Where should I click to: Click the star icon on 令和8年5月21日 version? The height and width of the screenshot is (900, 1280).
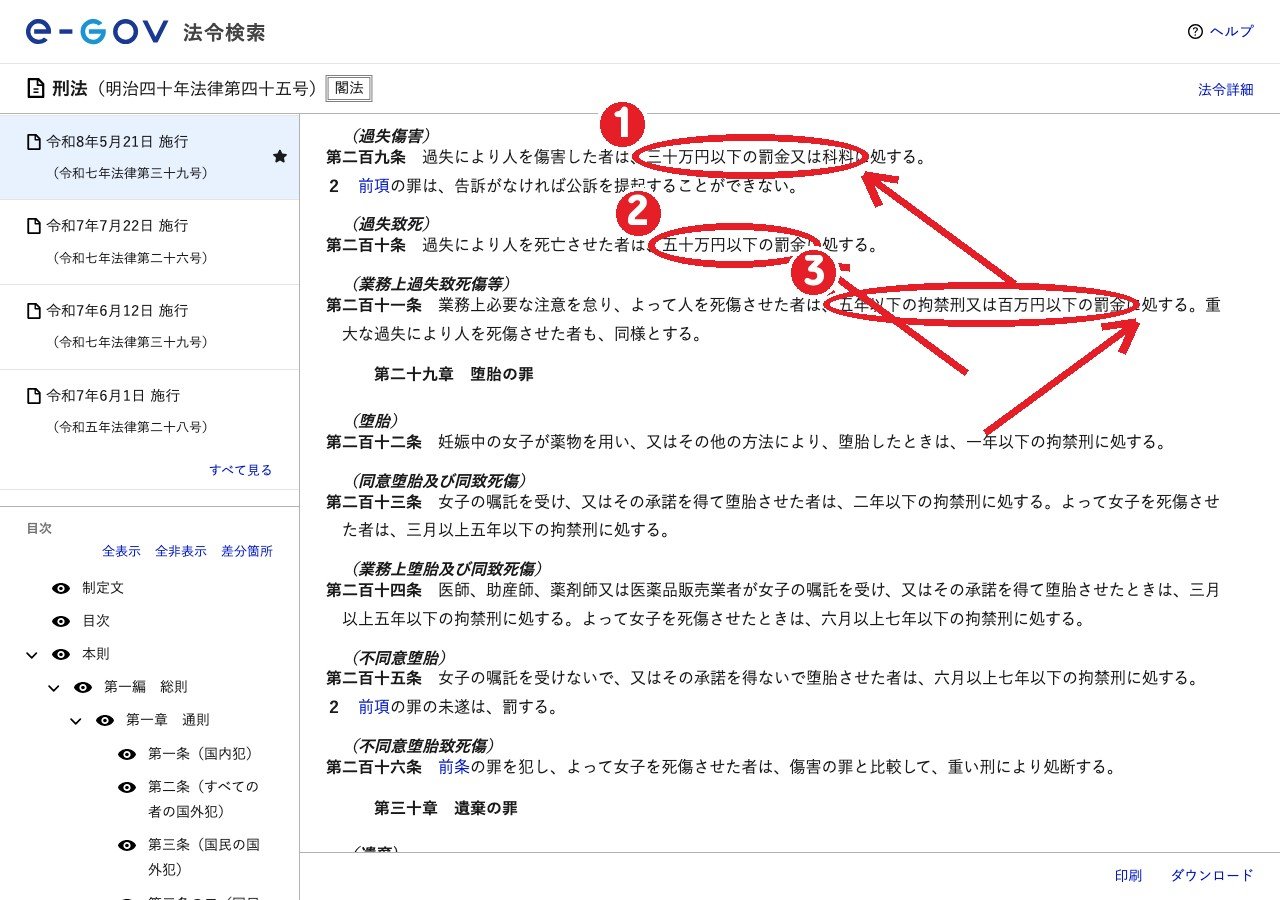(x=280, y=157)
